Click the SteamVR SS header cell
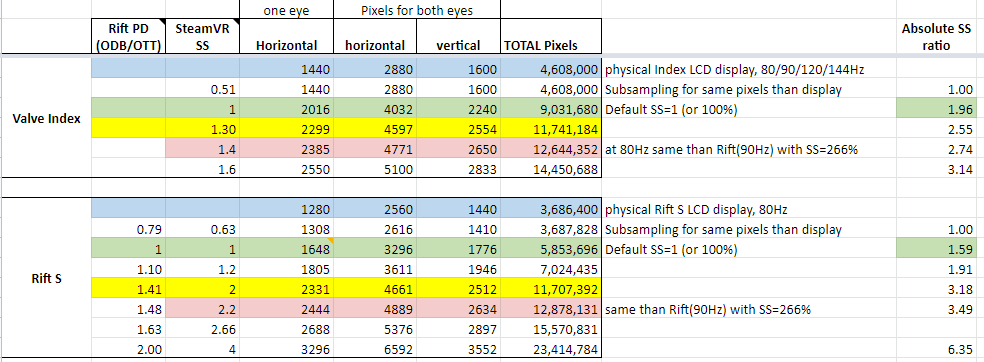 [203, 37]
